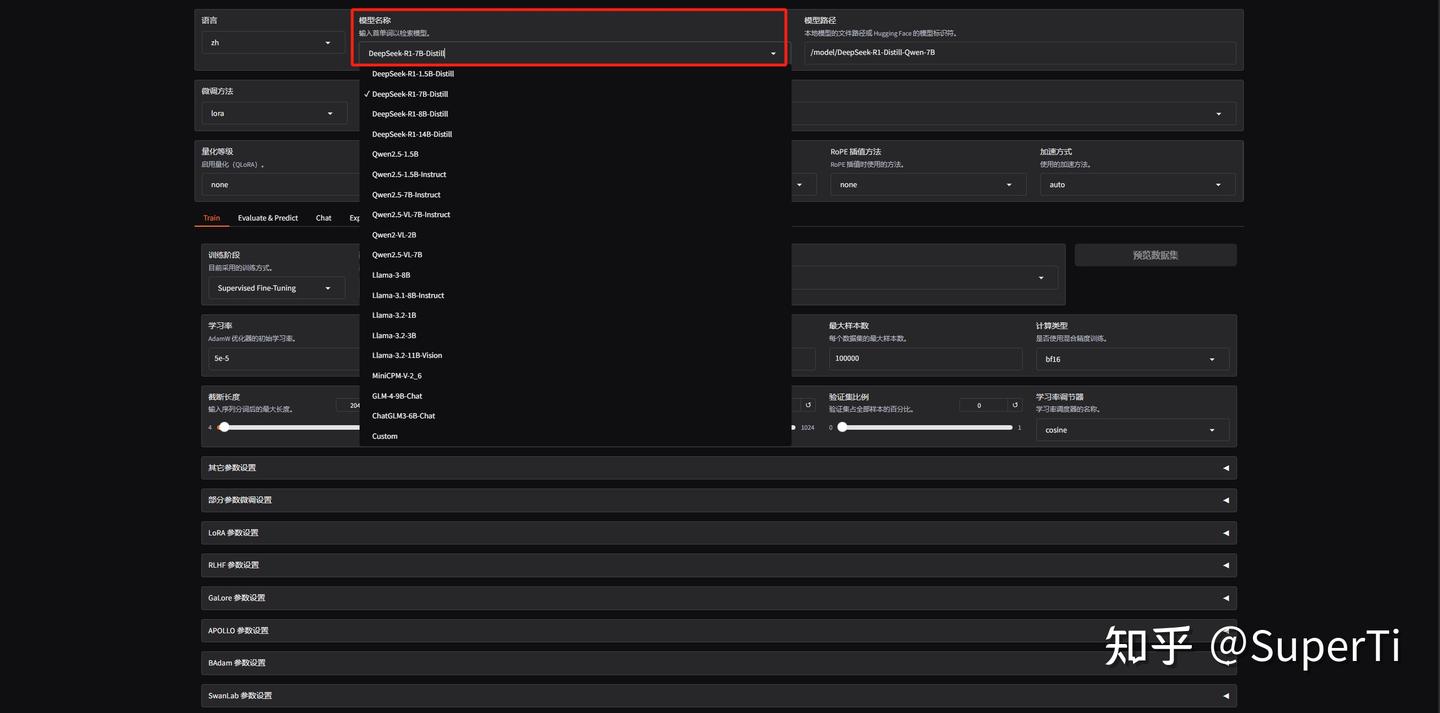
Task: Click the 模型路径 text field
Action: [x=1020, y=53]
